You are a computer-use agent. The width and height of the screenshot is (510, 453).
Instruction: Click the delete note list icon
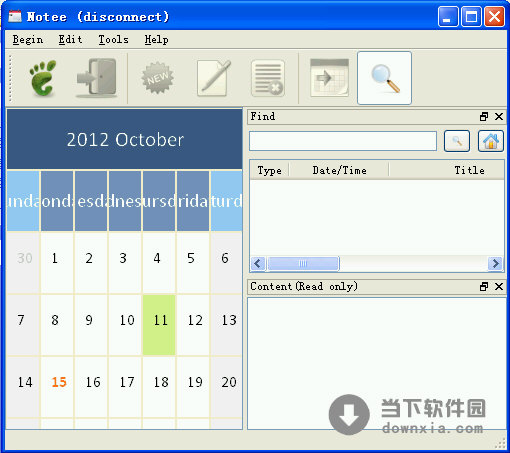tap(268, 78)
